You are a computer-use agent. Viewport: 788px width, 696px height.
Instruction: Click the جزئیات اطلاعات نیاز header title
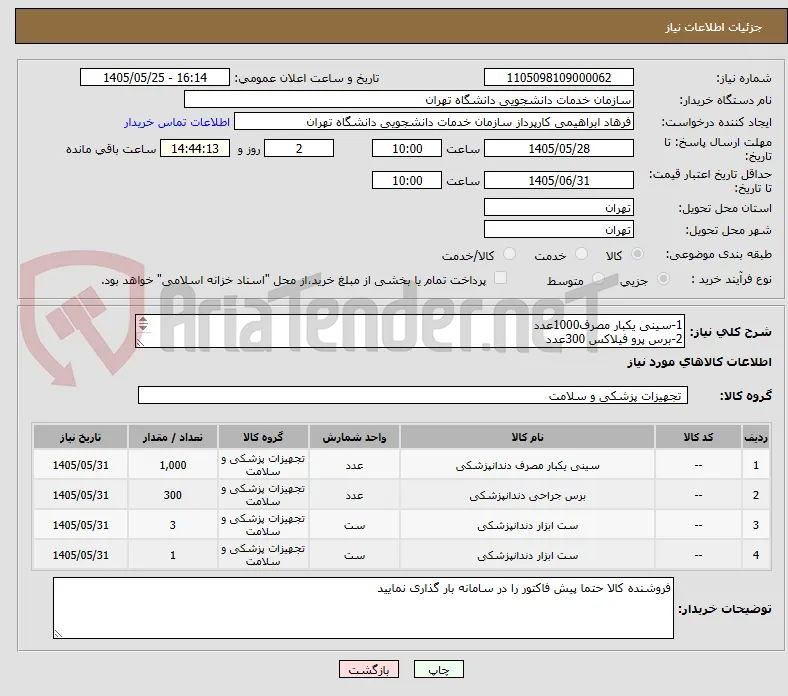(713, 27)
